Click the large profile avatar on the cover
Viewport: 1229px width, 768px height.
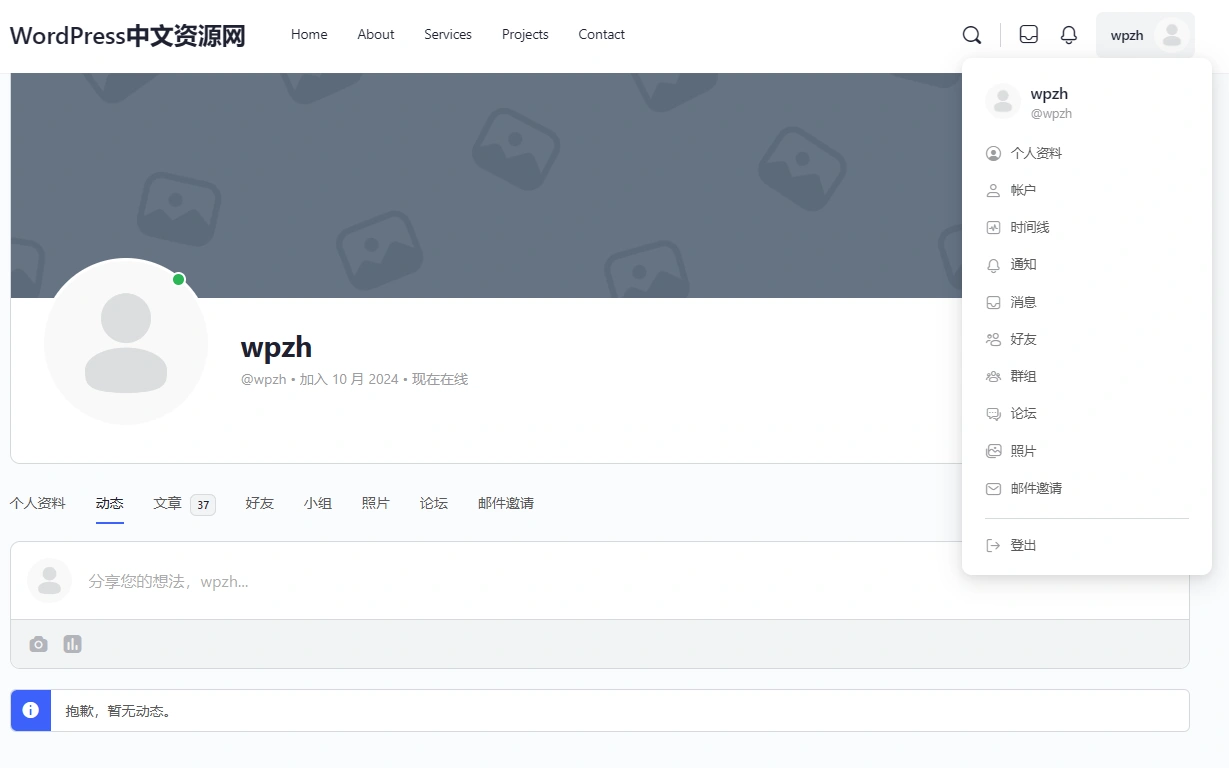click(x=126, y=341)
